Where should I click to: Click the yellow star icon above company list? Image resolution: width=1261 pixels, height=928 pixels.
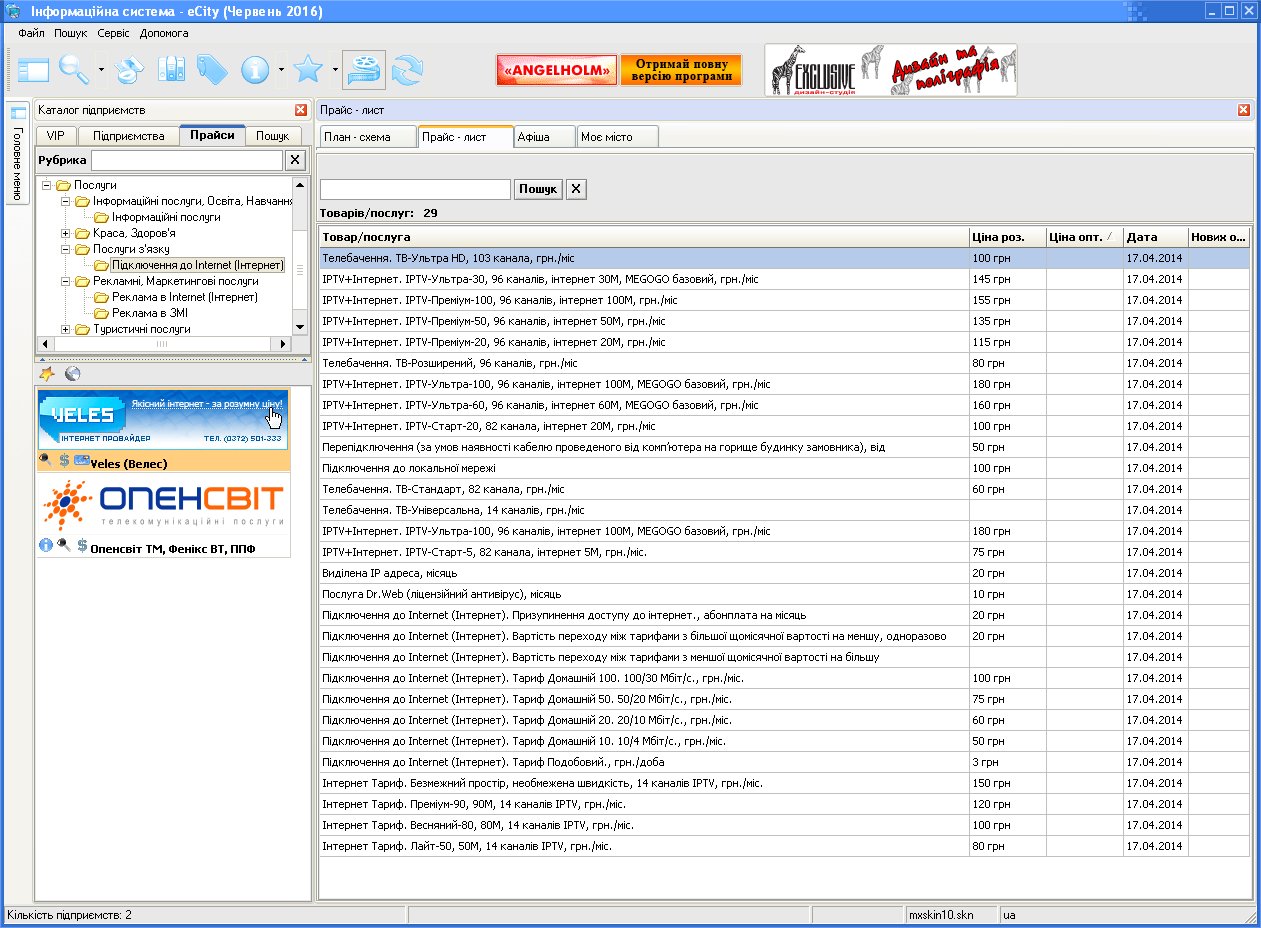tap(47, 374)
